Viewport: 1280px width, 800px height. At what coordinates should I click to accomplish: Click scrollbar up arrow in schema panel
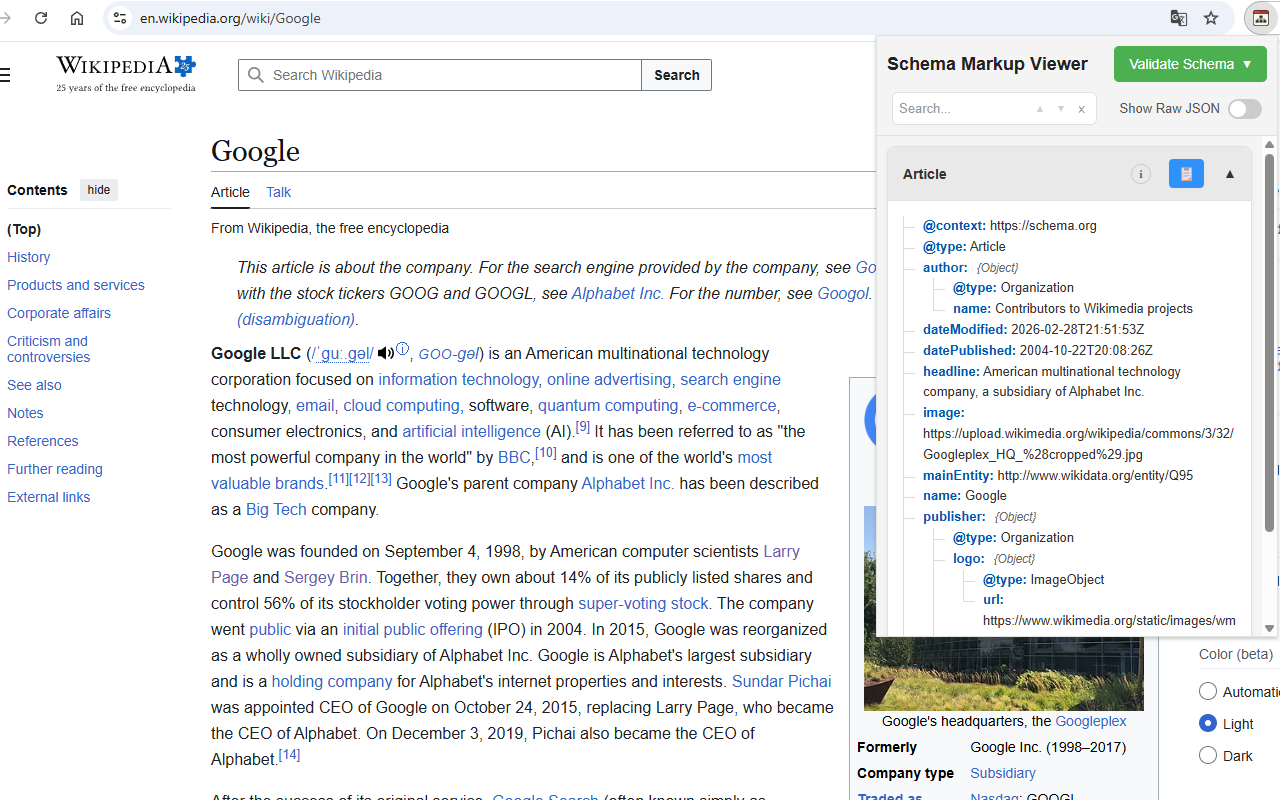[1270, 145]
